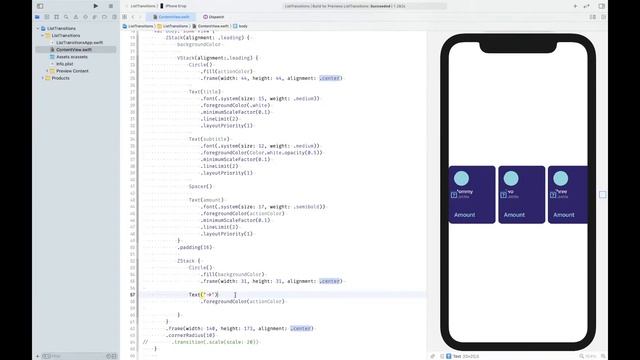Viewport: 640px width, 360px height.
Task: Collapse the ListTransitions group folder
Action: tap(42, 36)
